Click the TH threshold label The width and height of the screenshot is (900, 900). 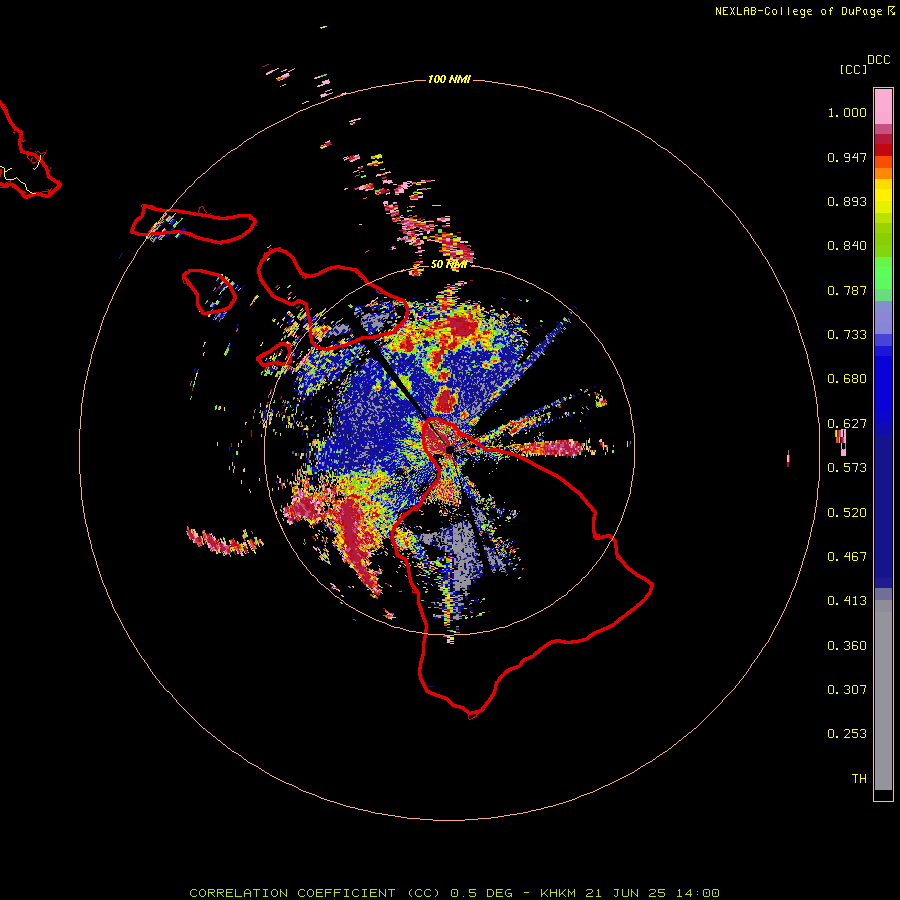point(859,779)
